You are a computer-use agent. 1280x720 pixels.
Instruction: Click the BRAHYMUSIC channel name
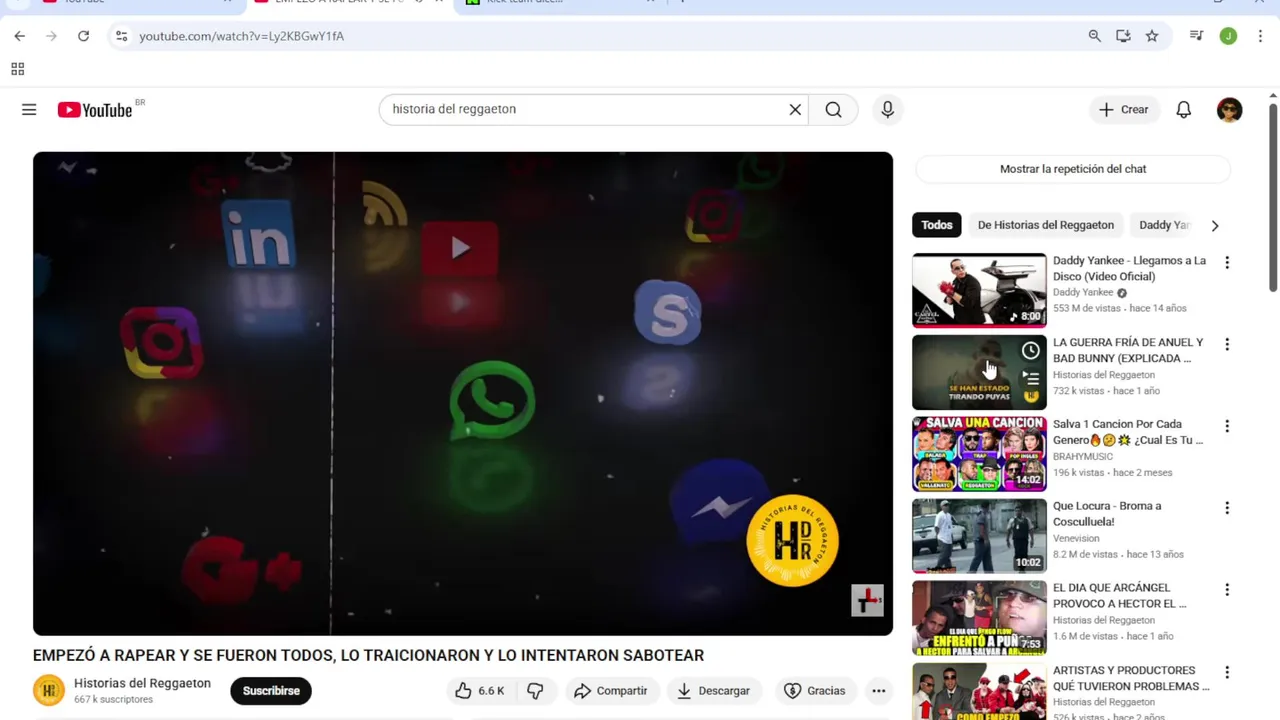click(1083, 456)
